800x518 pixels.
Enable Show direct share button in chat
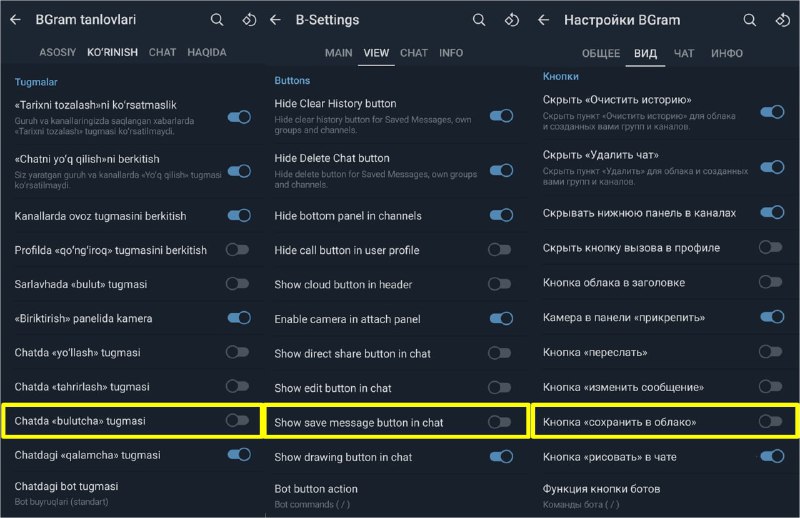point(499,353)
